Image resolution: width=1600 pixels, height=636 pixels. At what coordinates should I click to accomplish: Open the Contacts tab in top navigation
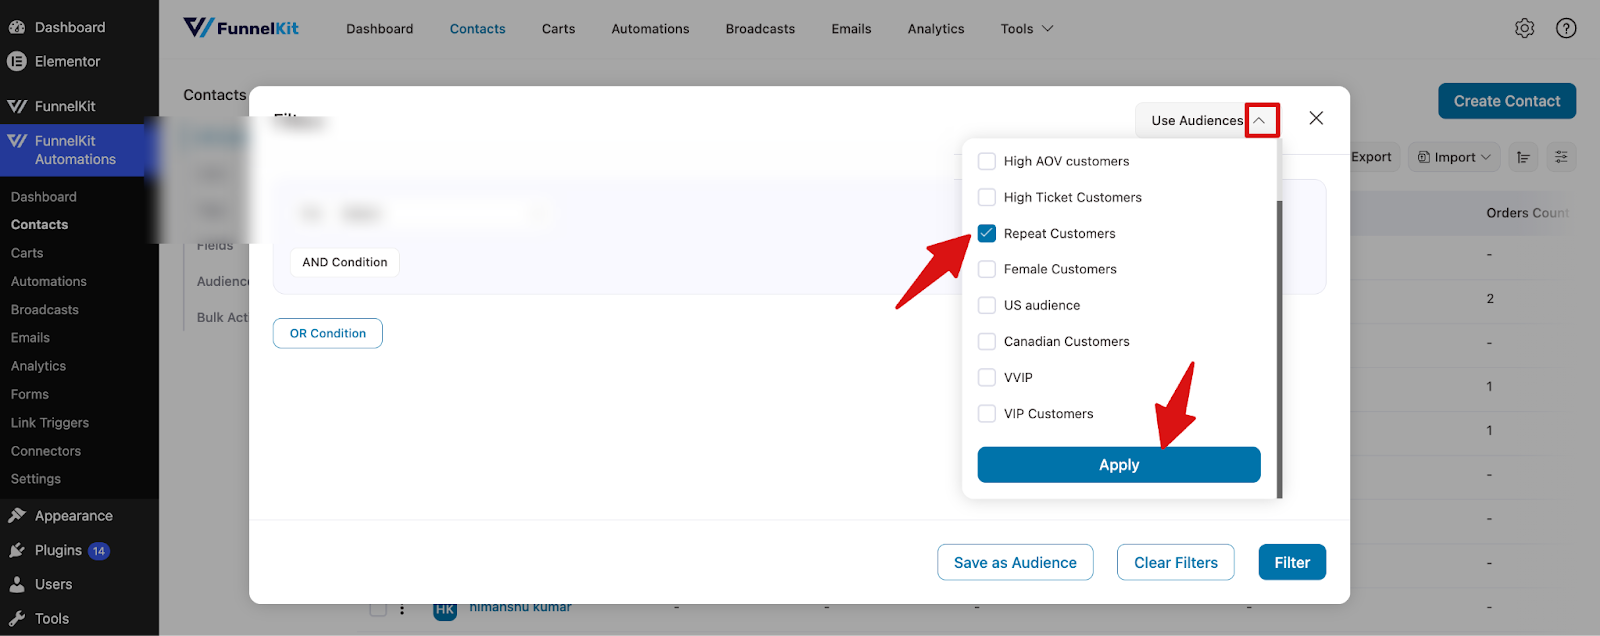point(477,29)
